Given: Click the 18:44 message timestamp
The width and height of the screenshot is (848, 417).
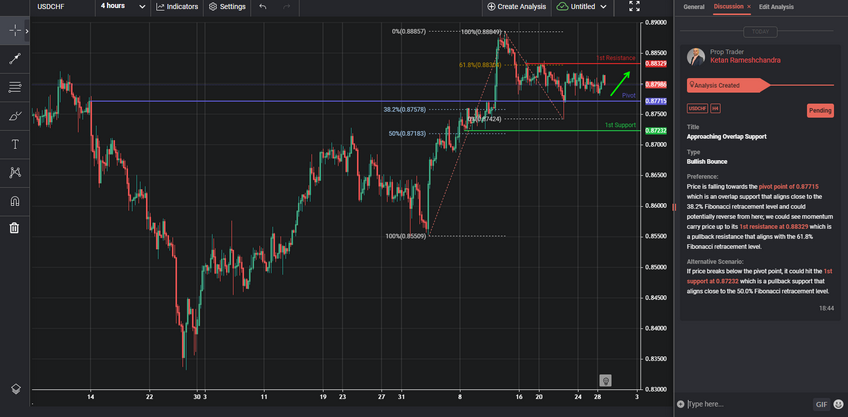Looking at the screenshot, I should pyautogui.click(x=826, y=308).
